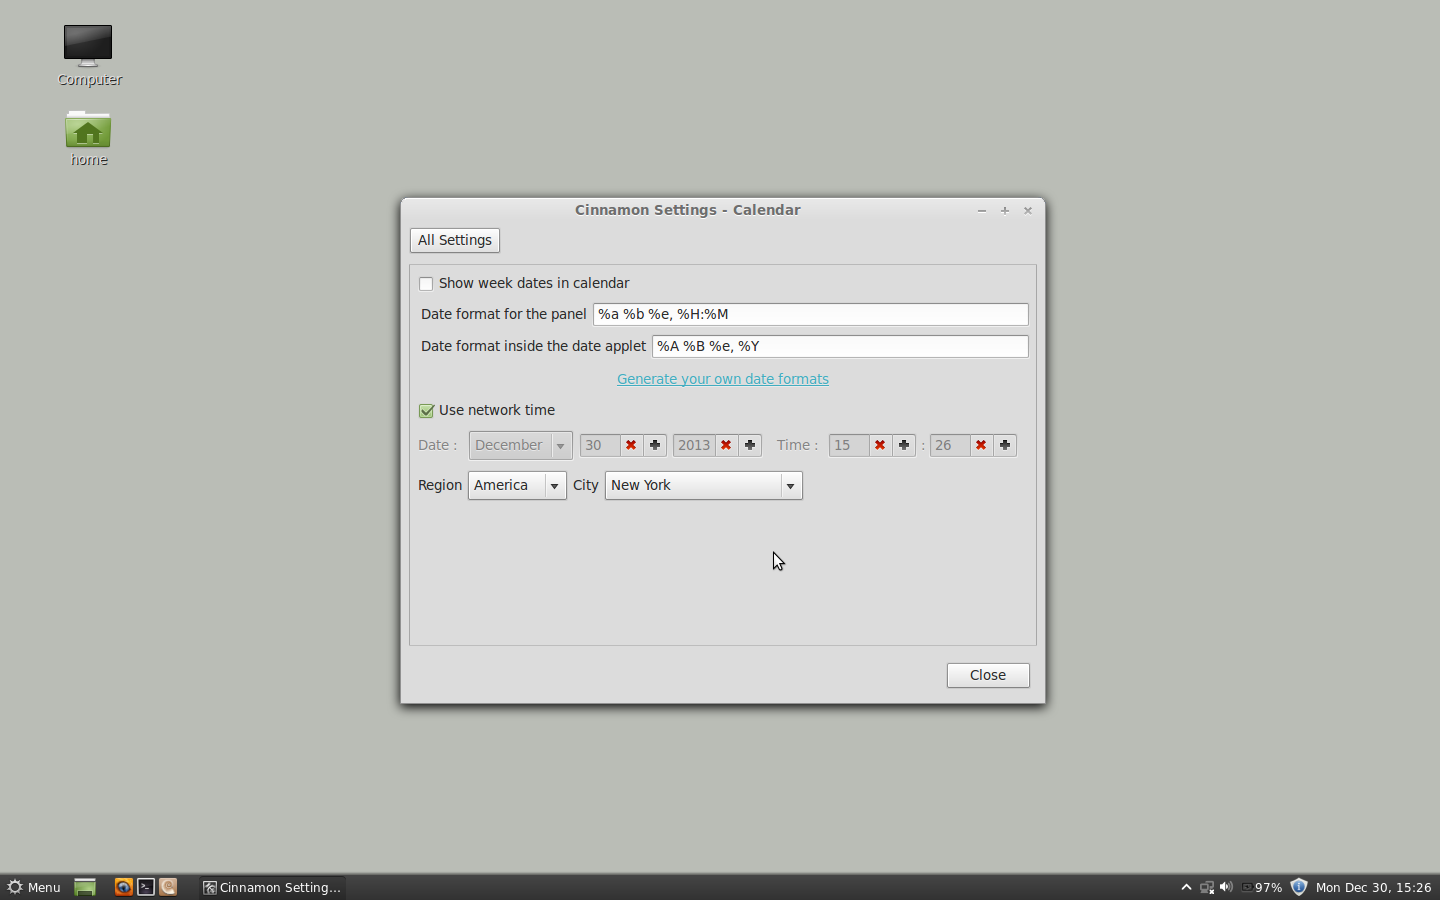
Task: Decrease the minutes with the red X
Action: (x=981, y=445)
